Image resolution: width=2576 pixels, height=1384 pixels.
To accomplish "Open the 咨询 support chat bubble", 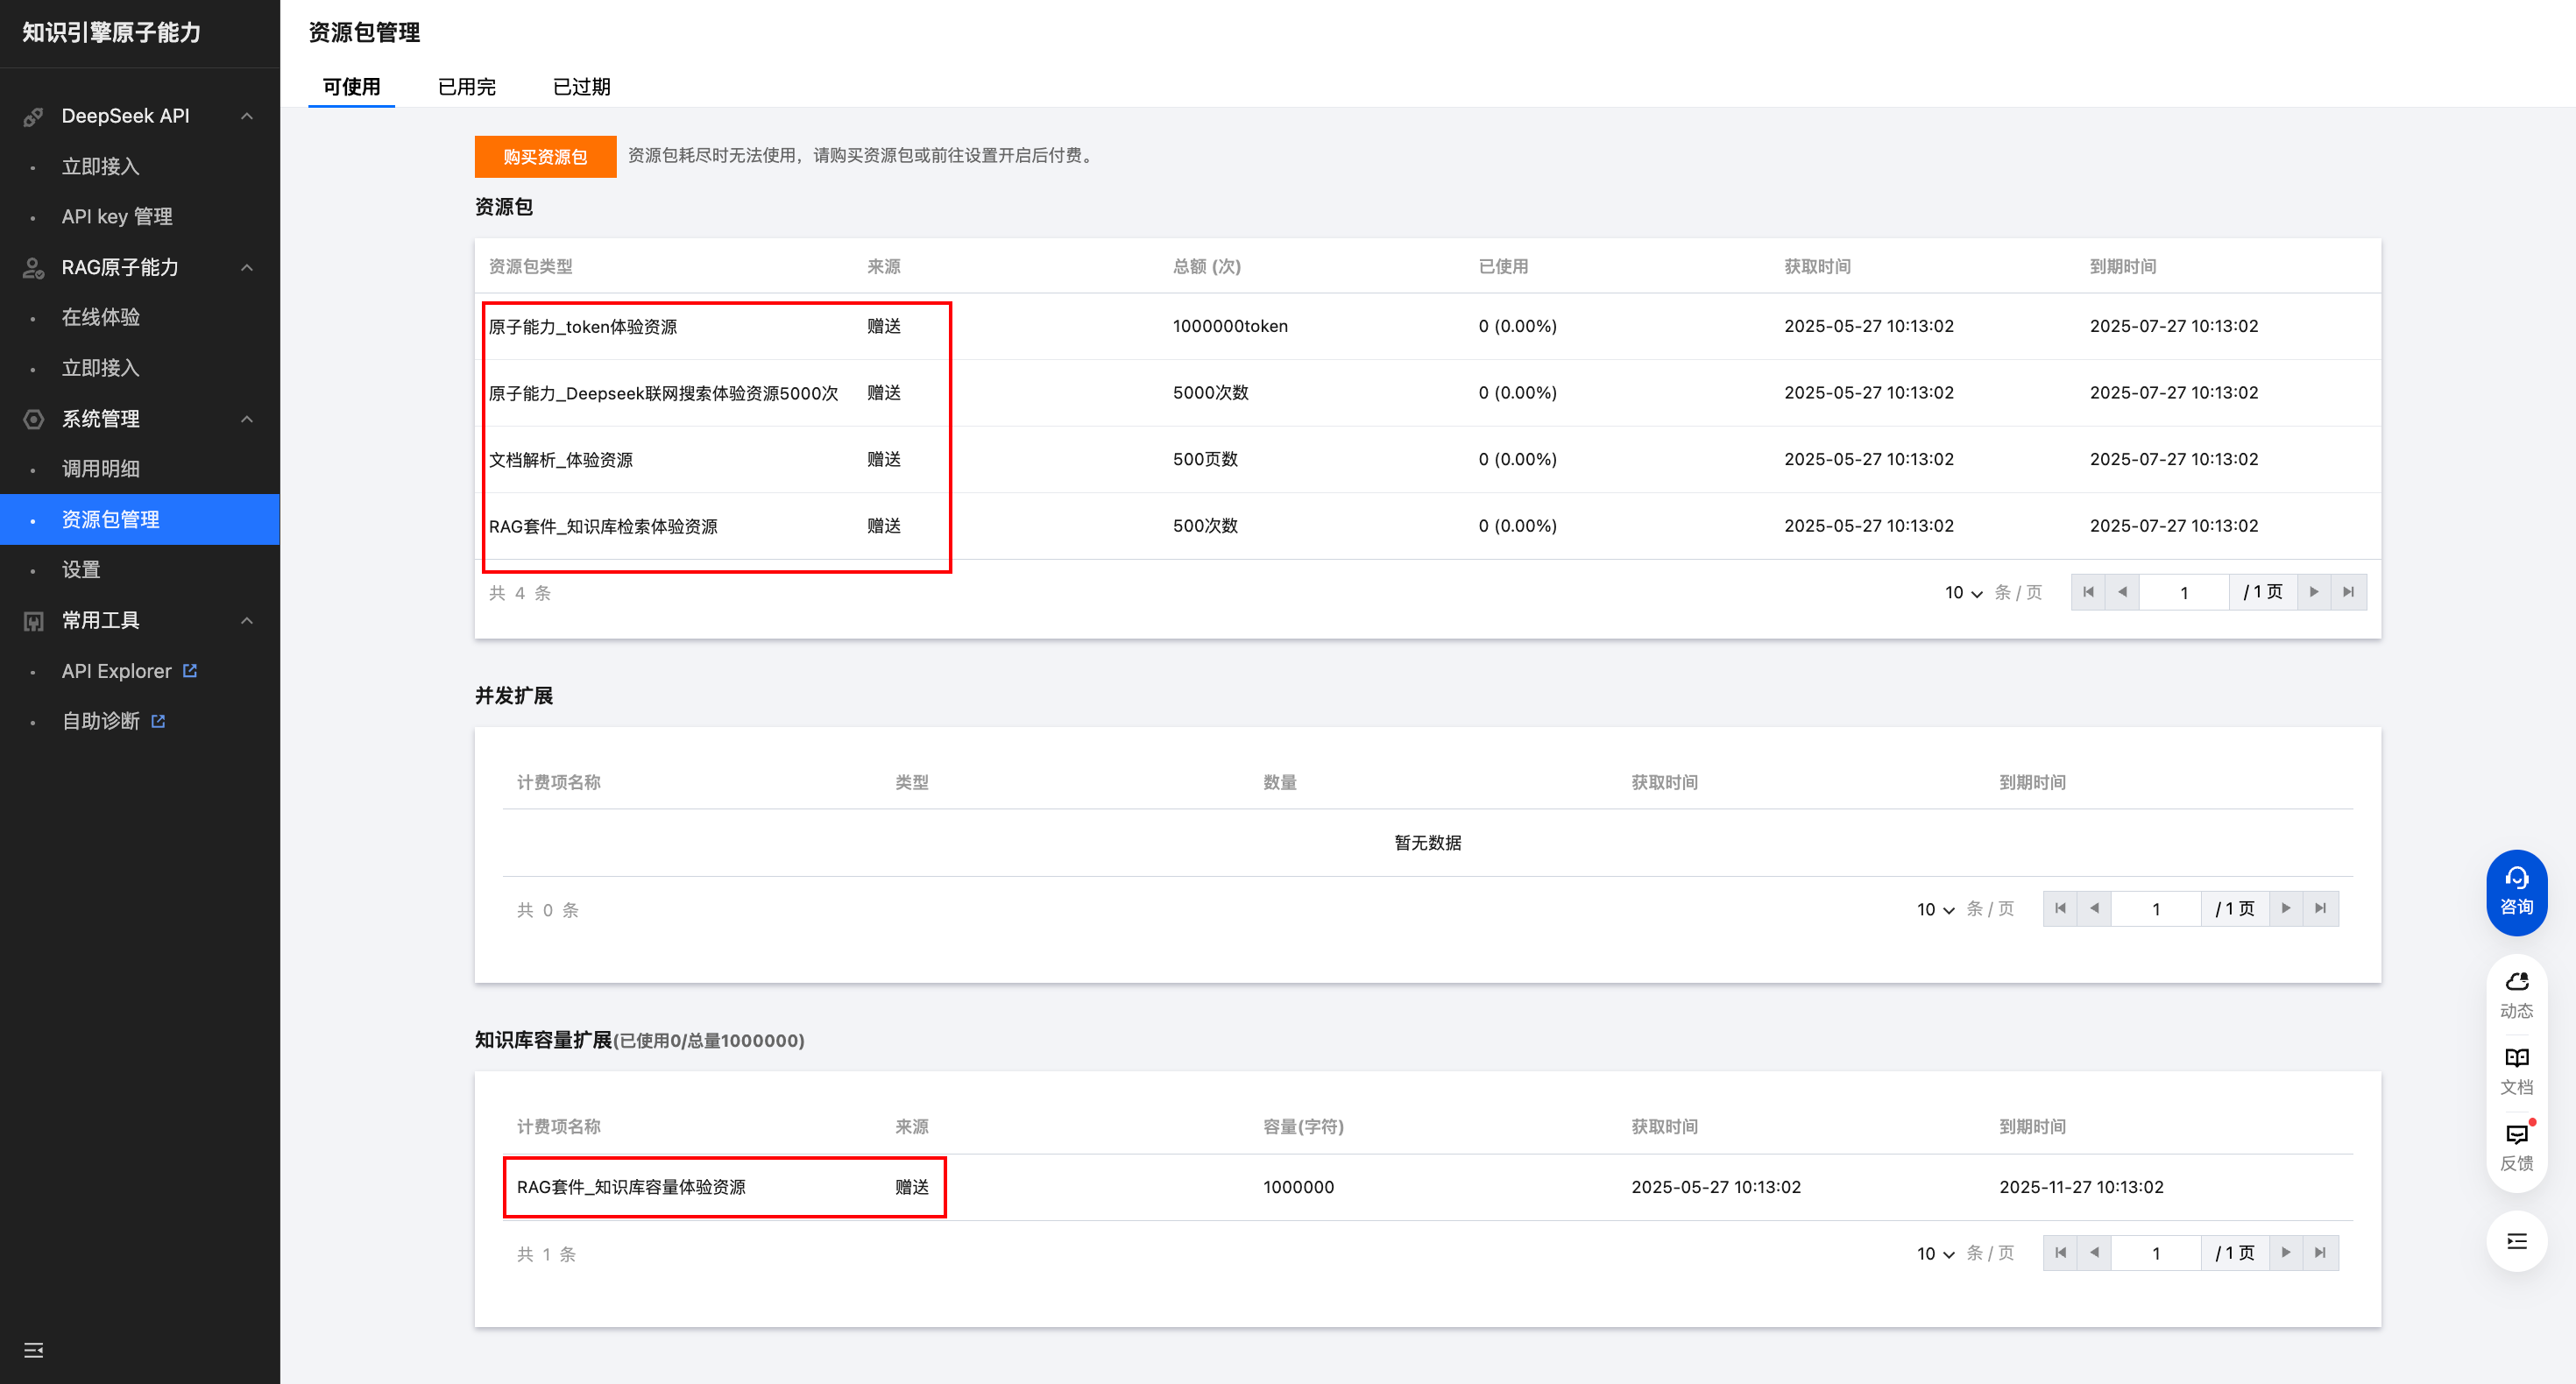I will point(2516,892).
